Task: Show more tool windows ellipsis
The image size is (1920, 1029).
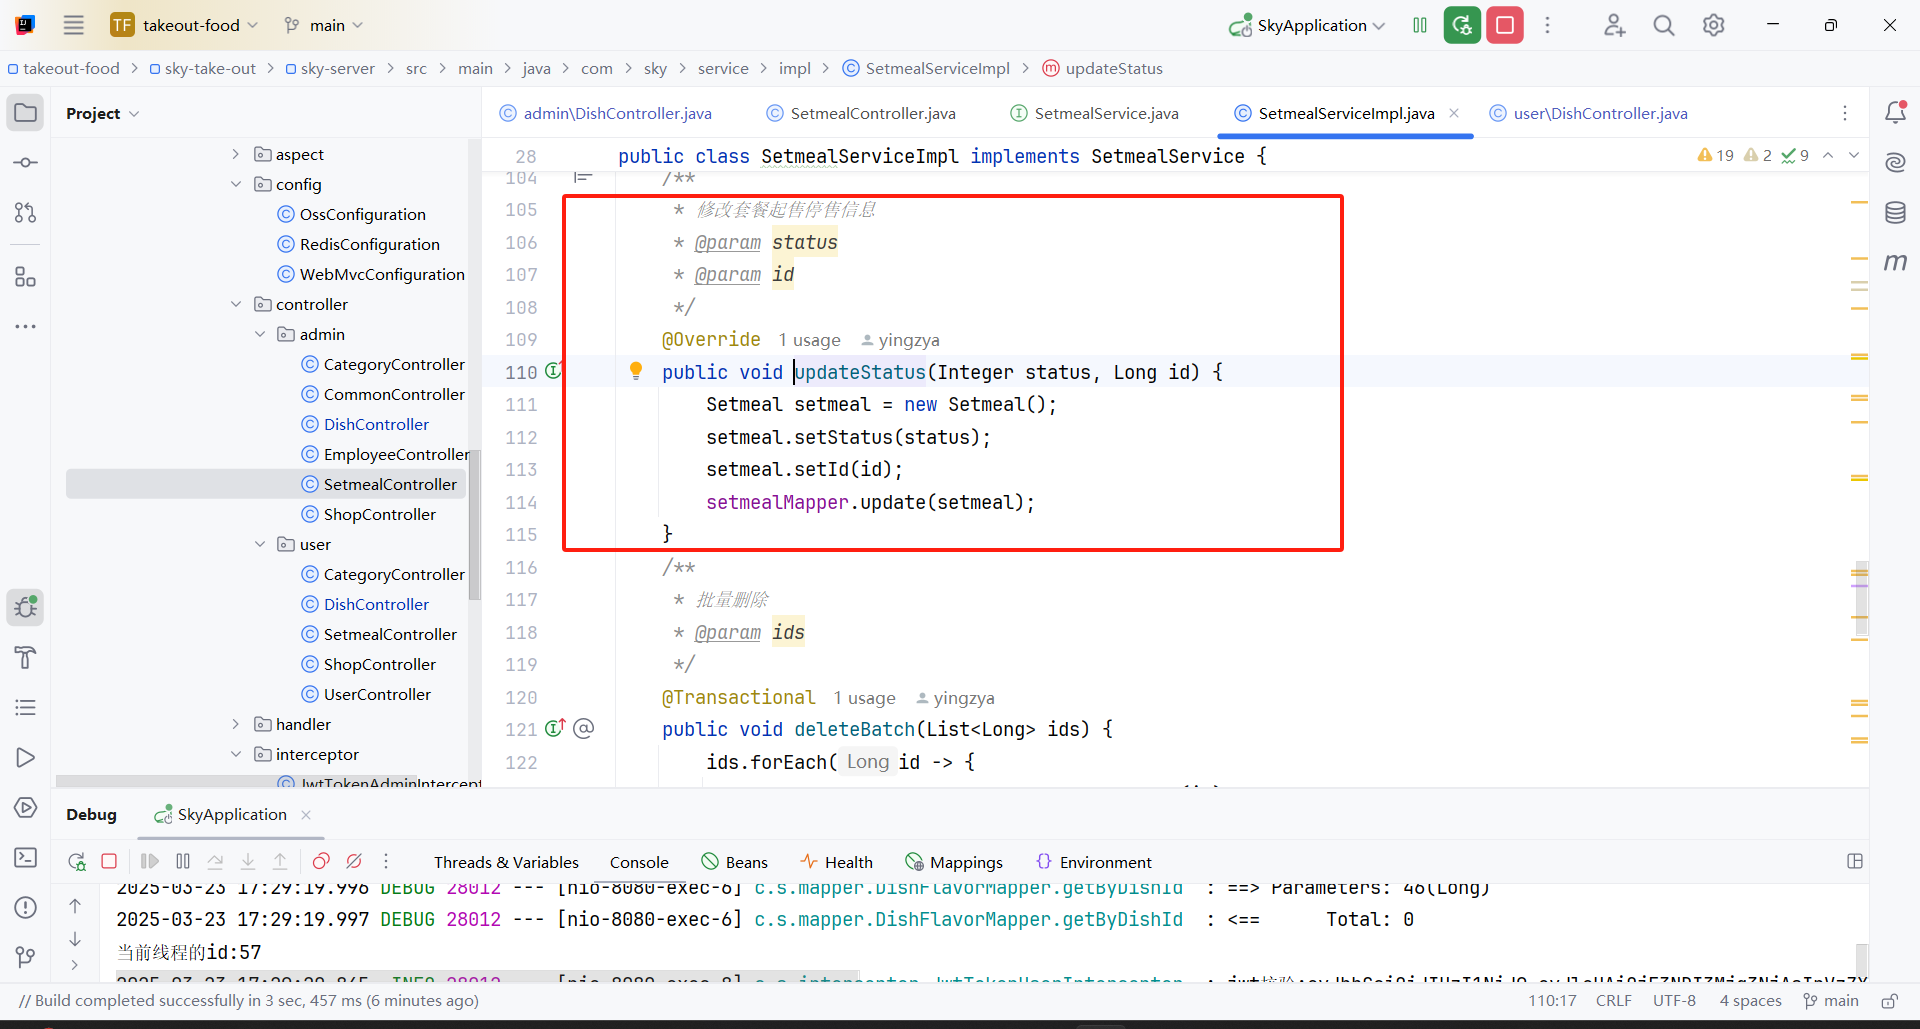Action: 26,326
